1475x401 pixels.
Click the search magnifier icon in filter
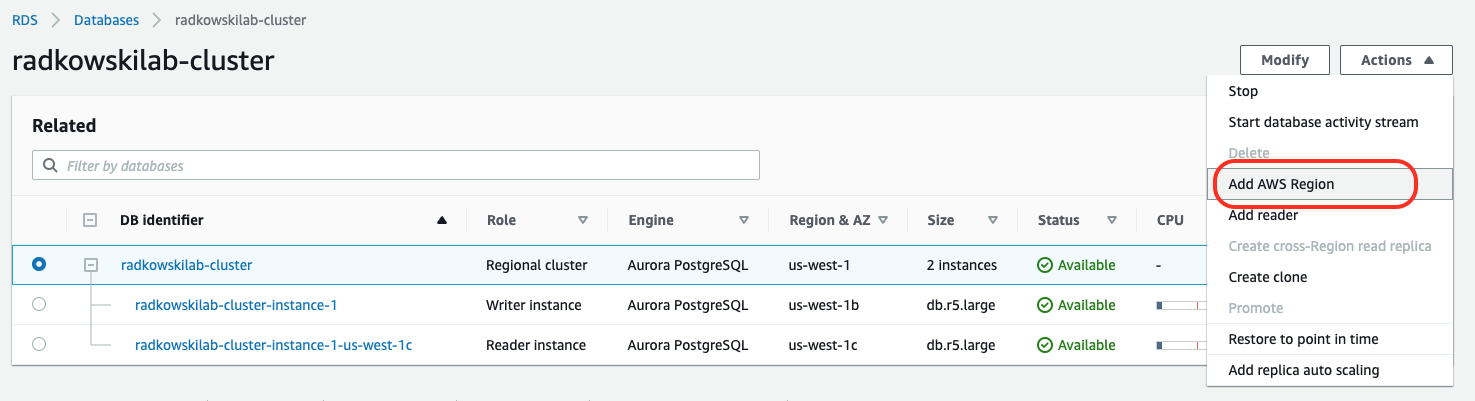[49, 165]
